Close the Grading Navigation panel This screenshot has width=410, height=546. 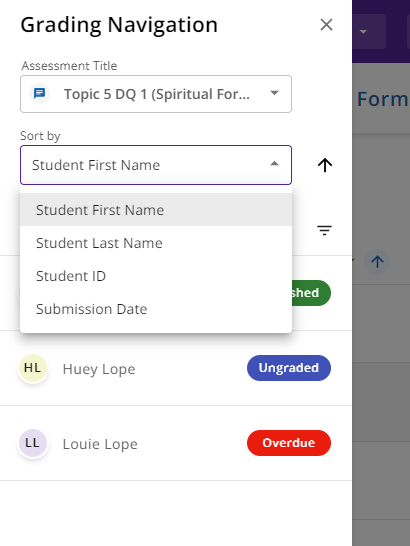(326, 25)
